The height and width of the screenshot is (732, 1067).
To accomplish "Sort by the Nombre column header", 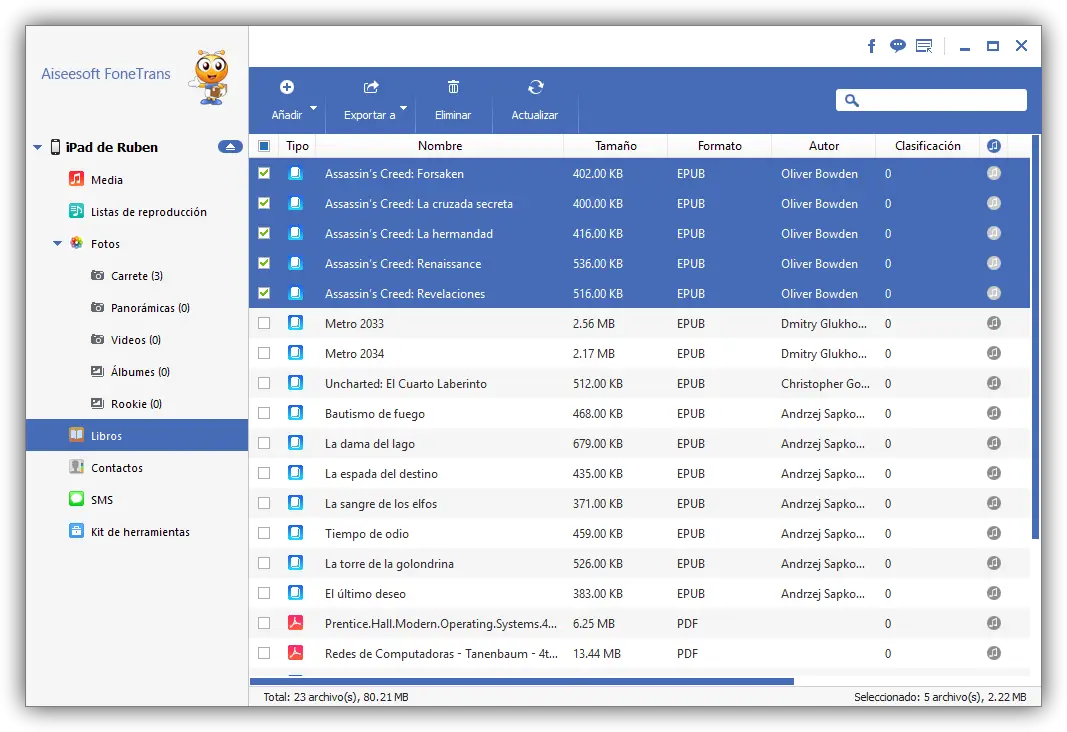I will [x=440, y=146].
